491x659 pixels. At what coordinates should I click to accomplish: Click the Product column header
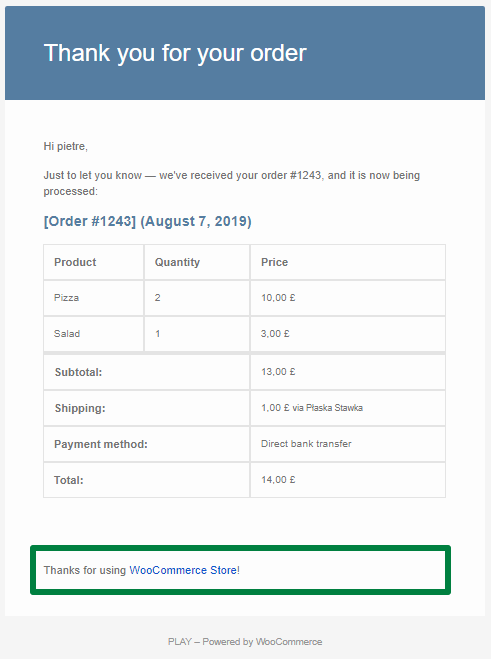tap(75, 262)
